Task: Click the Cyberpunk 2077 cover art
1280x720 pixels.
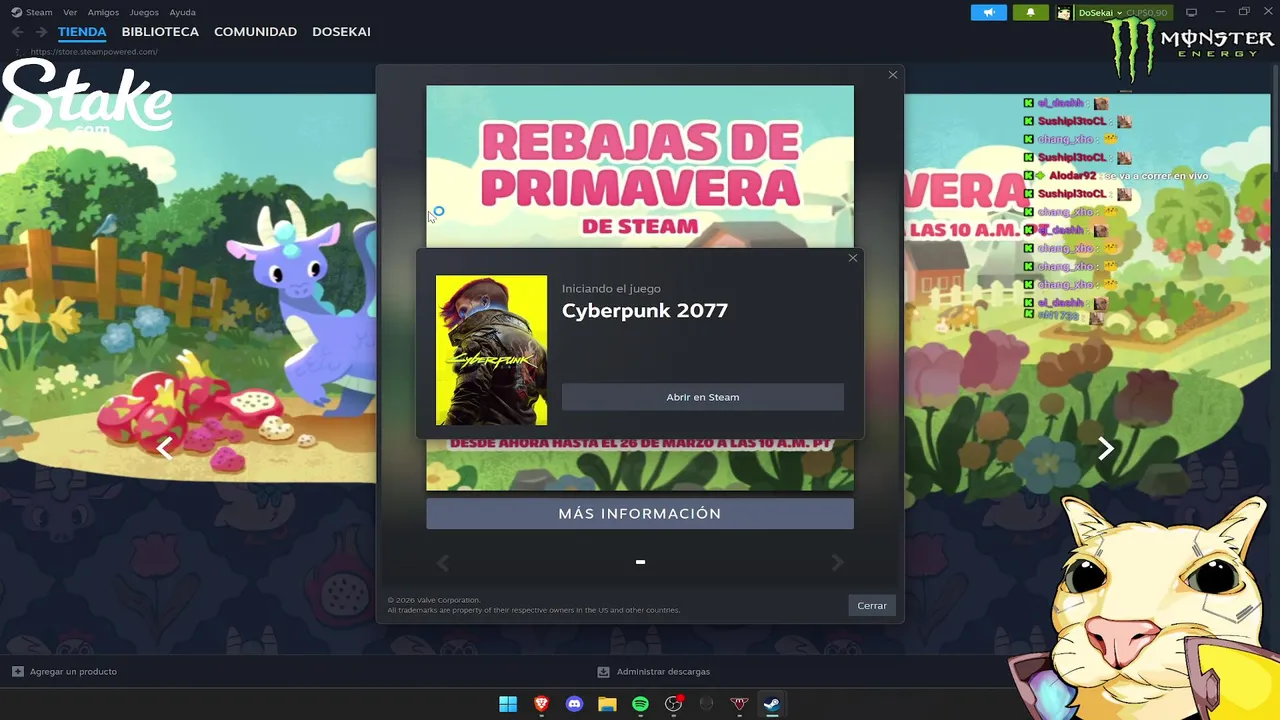Action: click(491, 350)
